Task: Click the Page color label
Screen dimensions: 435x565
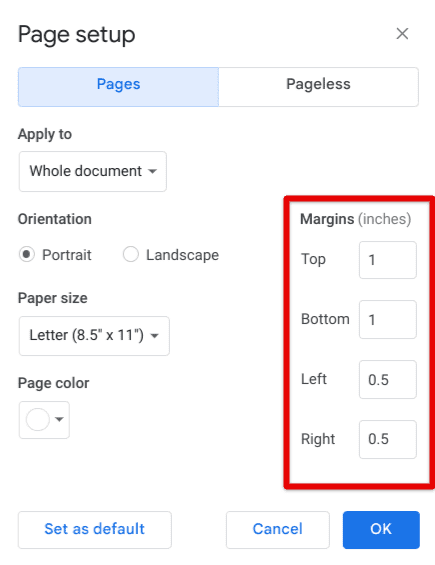Action: pos(53,383)
